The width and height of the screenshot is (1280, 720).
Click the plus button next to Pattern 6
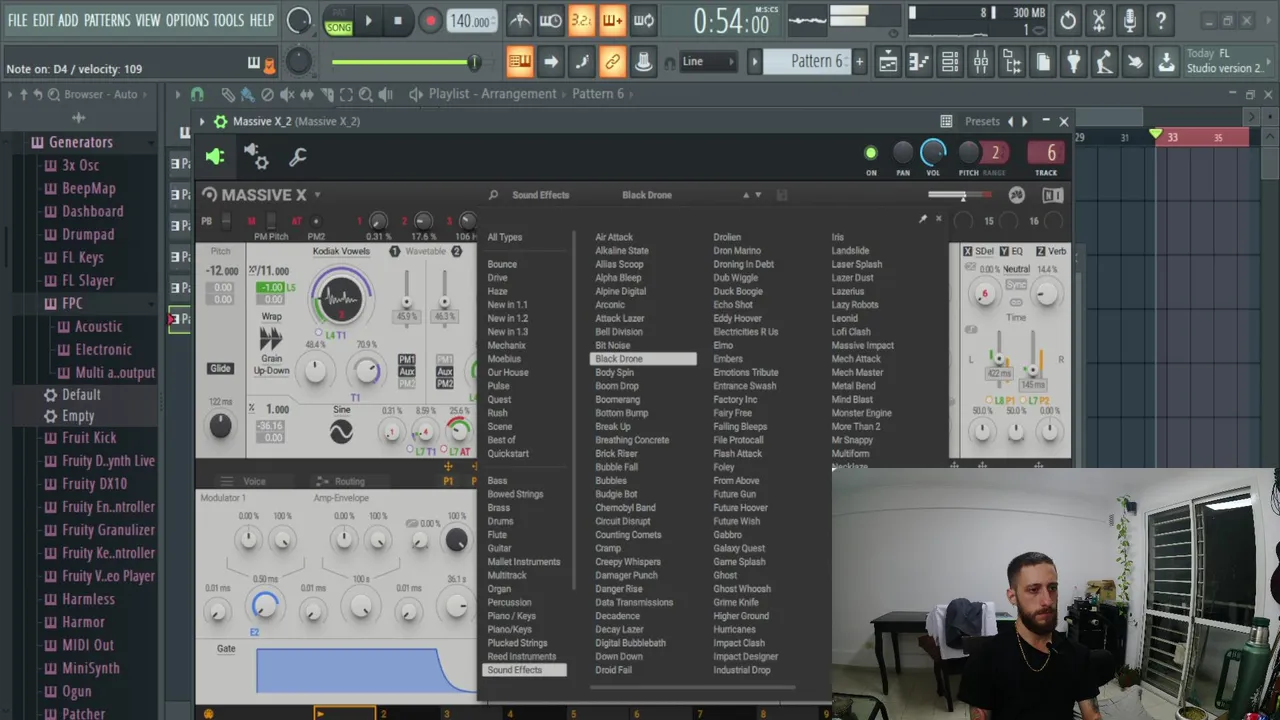[x=859, y=62]
